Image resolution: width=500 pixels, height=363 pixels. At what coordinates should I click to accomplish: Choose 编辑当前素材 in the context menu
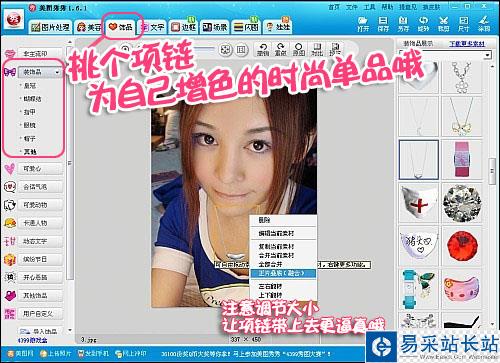[283, 233]
